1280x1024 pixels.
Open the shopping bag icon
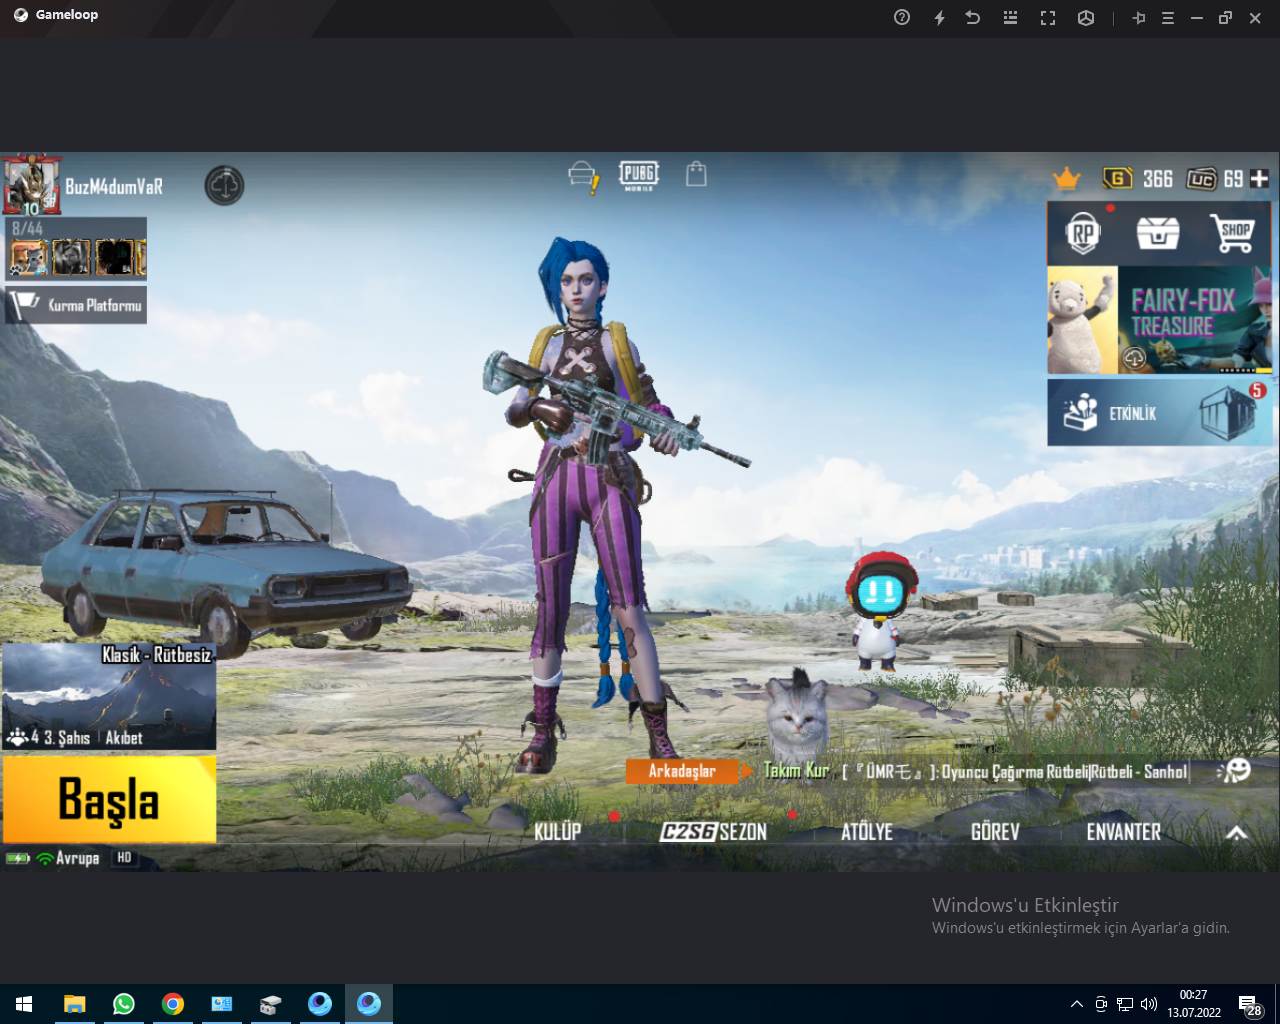696,175
